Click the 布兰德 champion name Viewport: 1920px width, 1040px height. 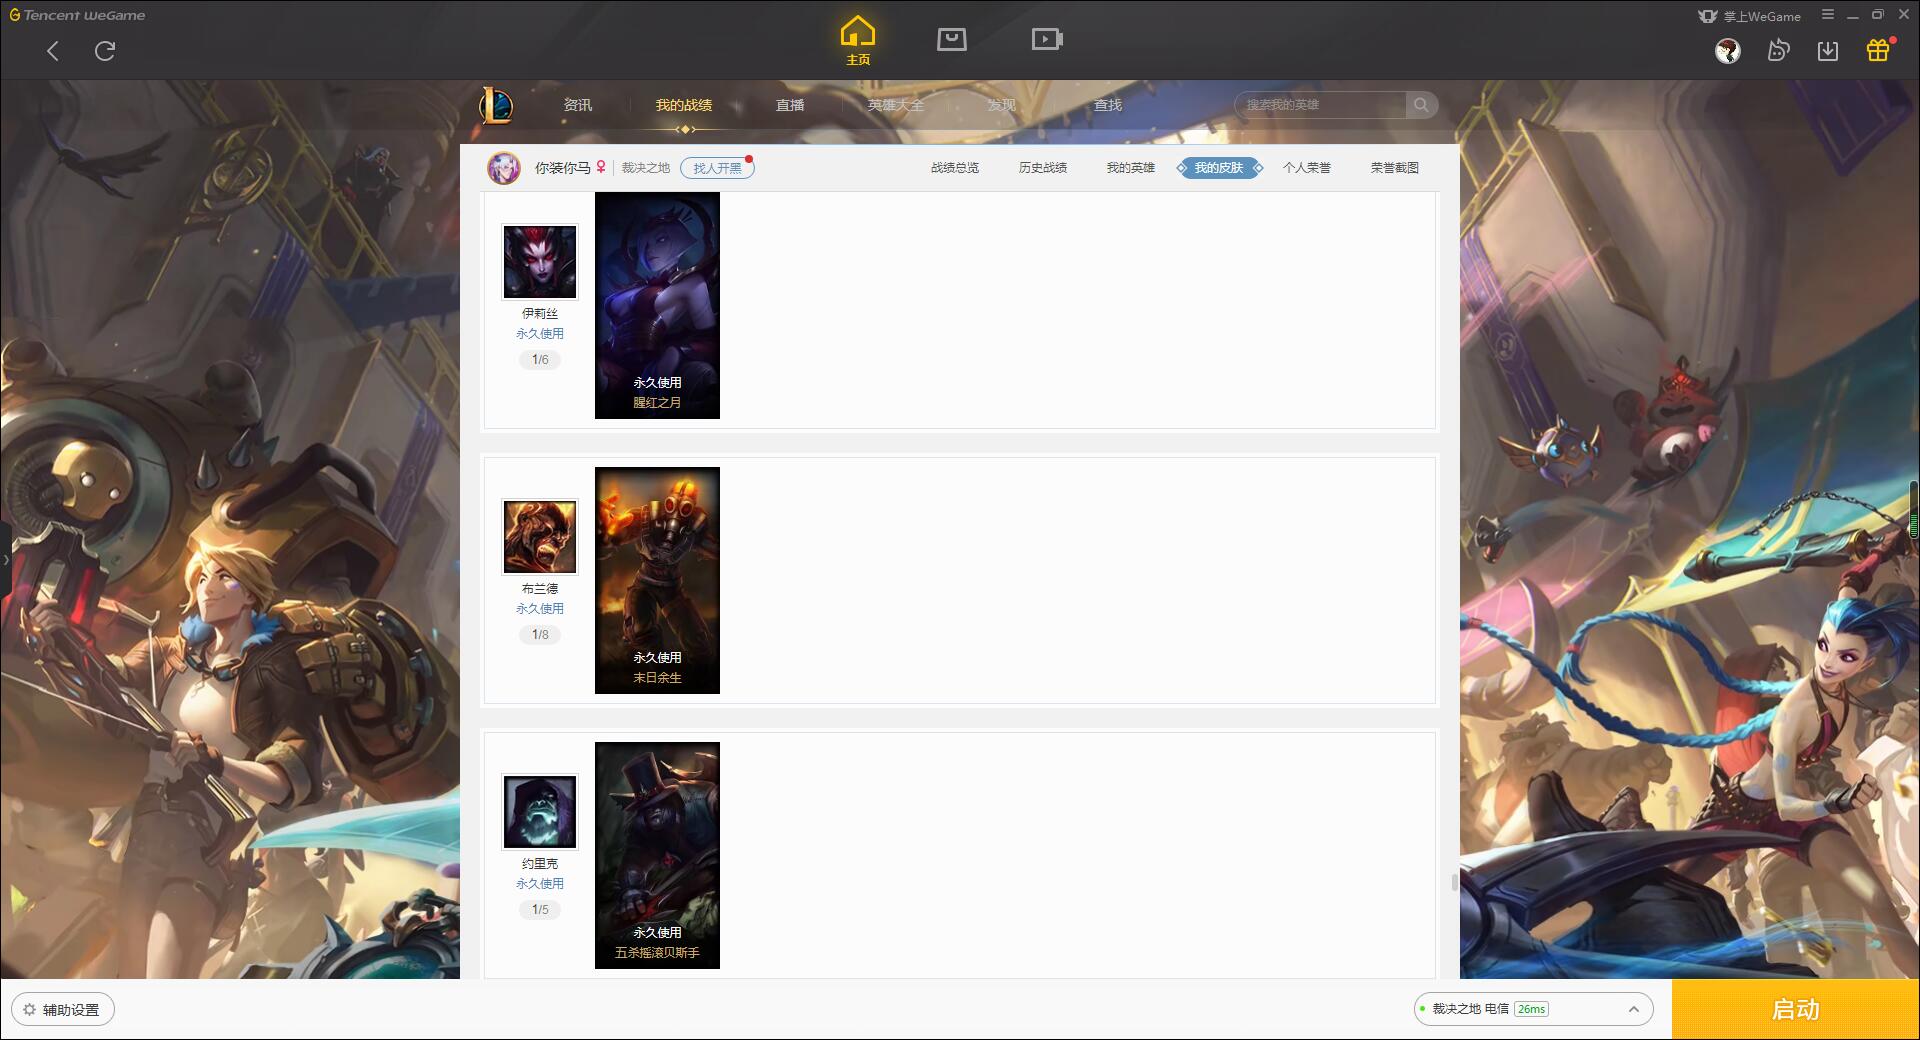point(540,589)
